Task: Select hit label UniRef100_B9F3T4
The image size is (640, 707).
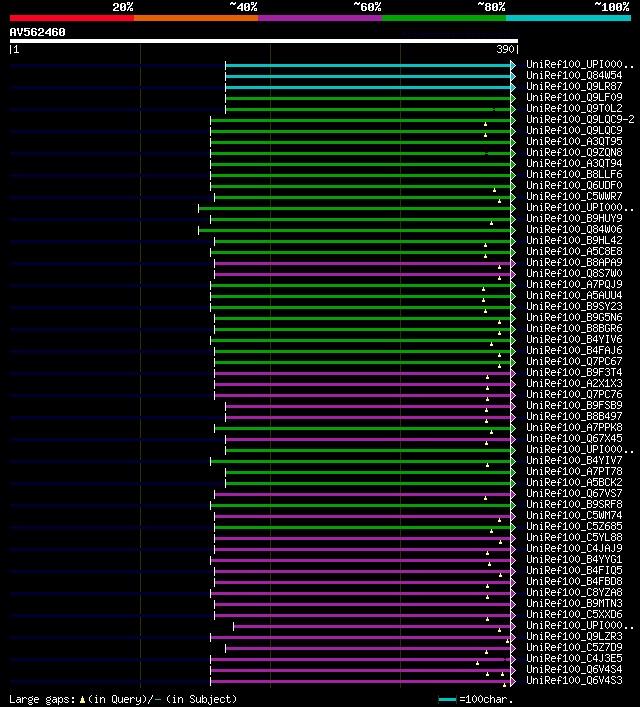Action: (x=574, y=372)
